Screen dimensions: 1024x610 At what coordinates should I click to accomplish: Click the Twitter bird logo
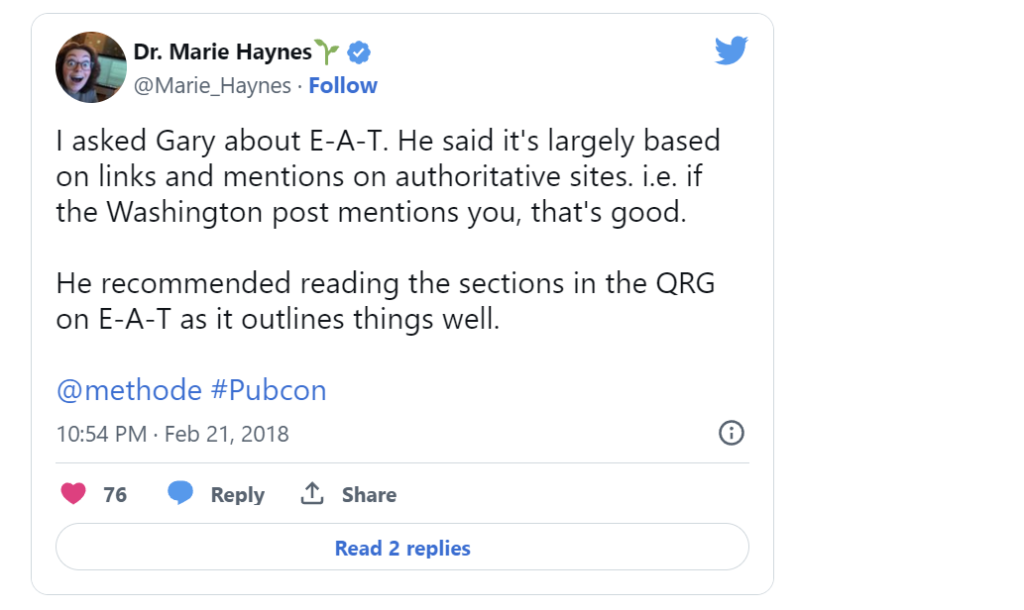pos(731,51)
